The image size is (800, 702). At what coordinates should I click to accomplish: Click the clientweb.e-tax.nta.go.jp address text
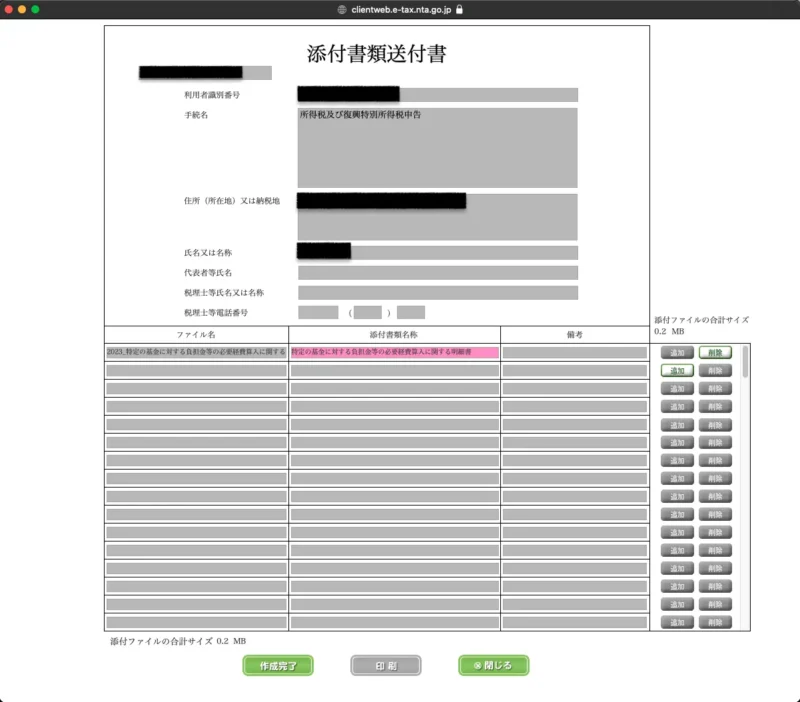tap(401, 9)
